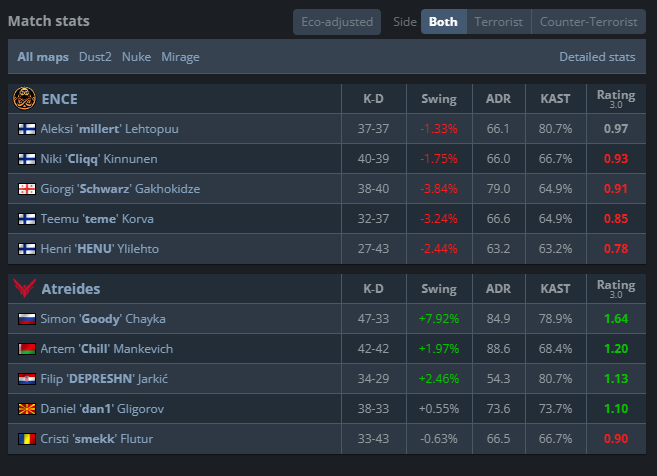Click the Finnish flag beside Cliqq

[x=27, y=159]
